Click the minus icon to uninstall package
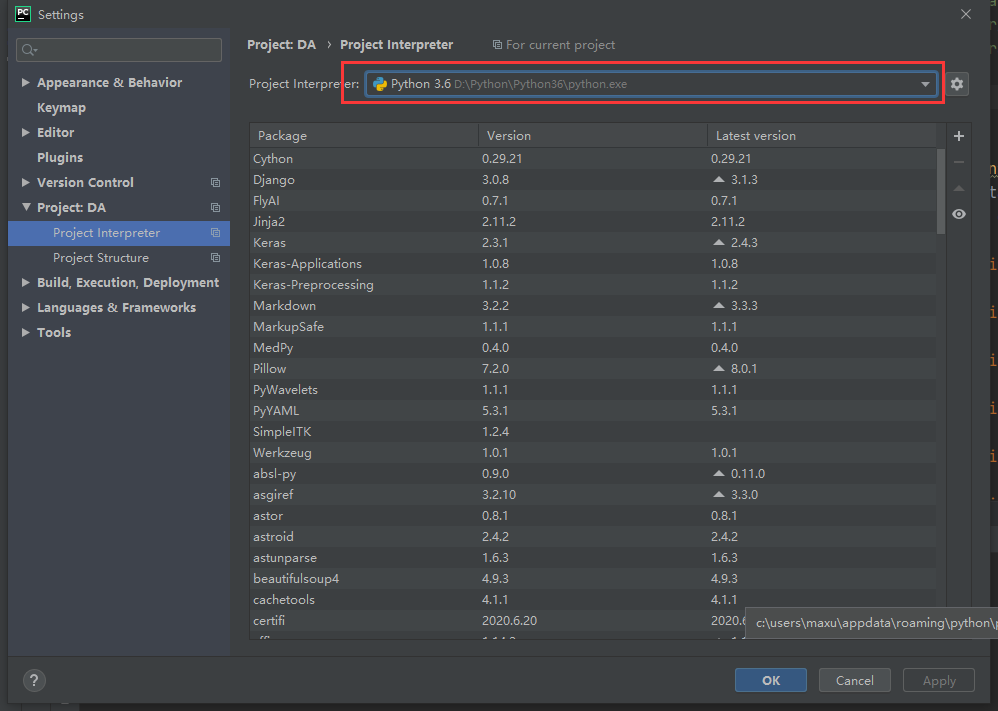The width and height of the screenshot is (998, 711). [x=959, y=162]
